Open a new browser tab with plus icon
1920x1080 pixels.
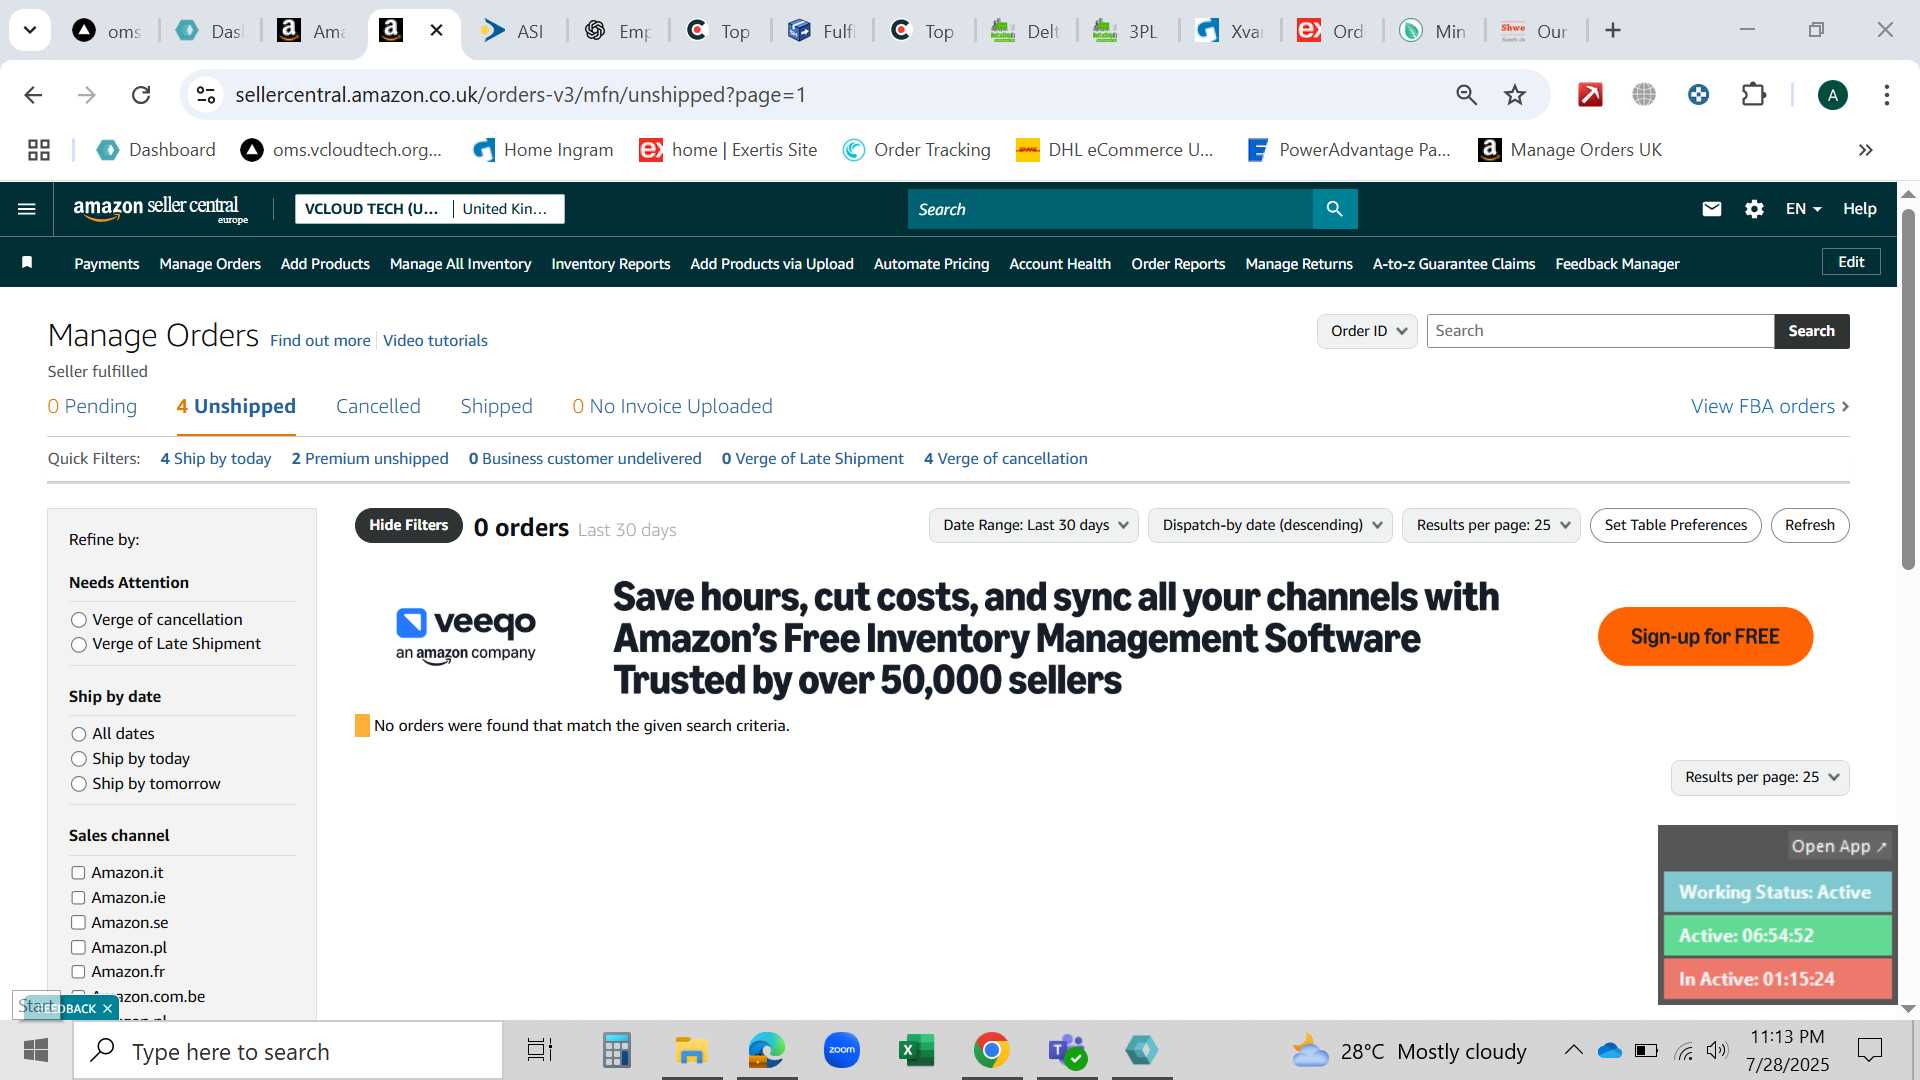point(1612,31)
